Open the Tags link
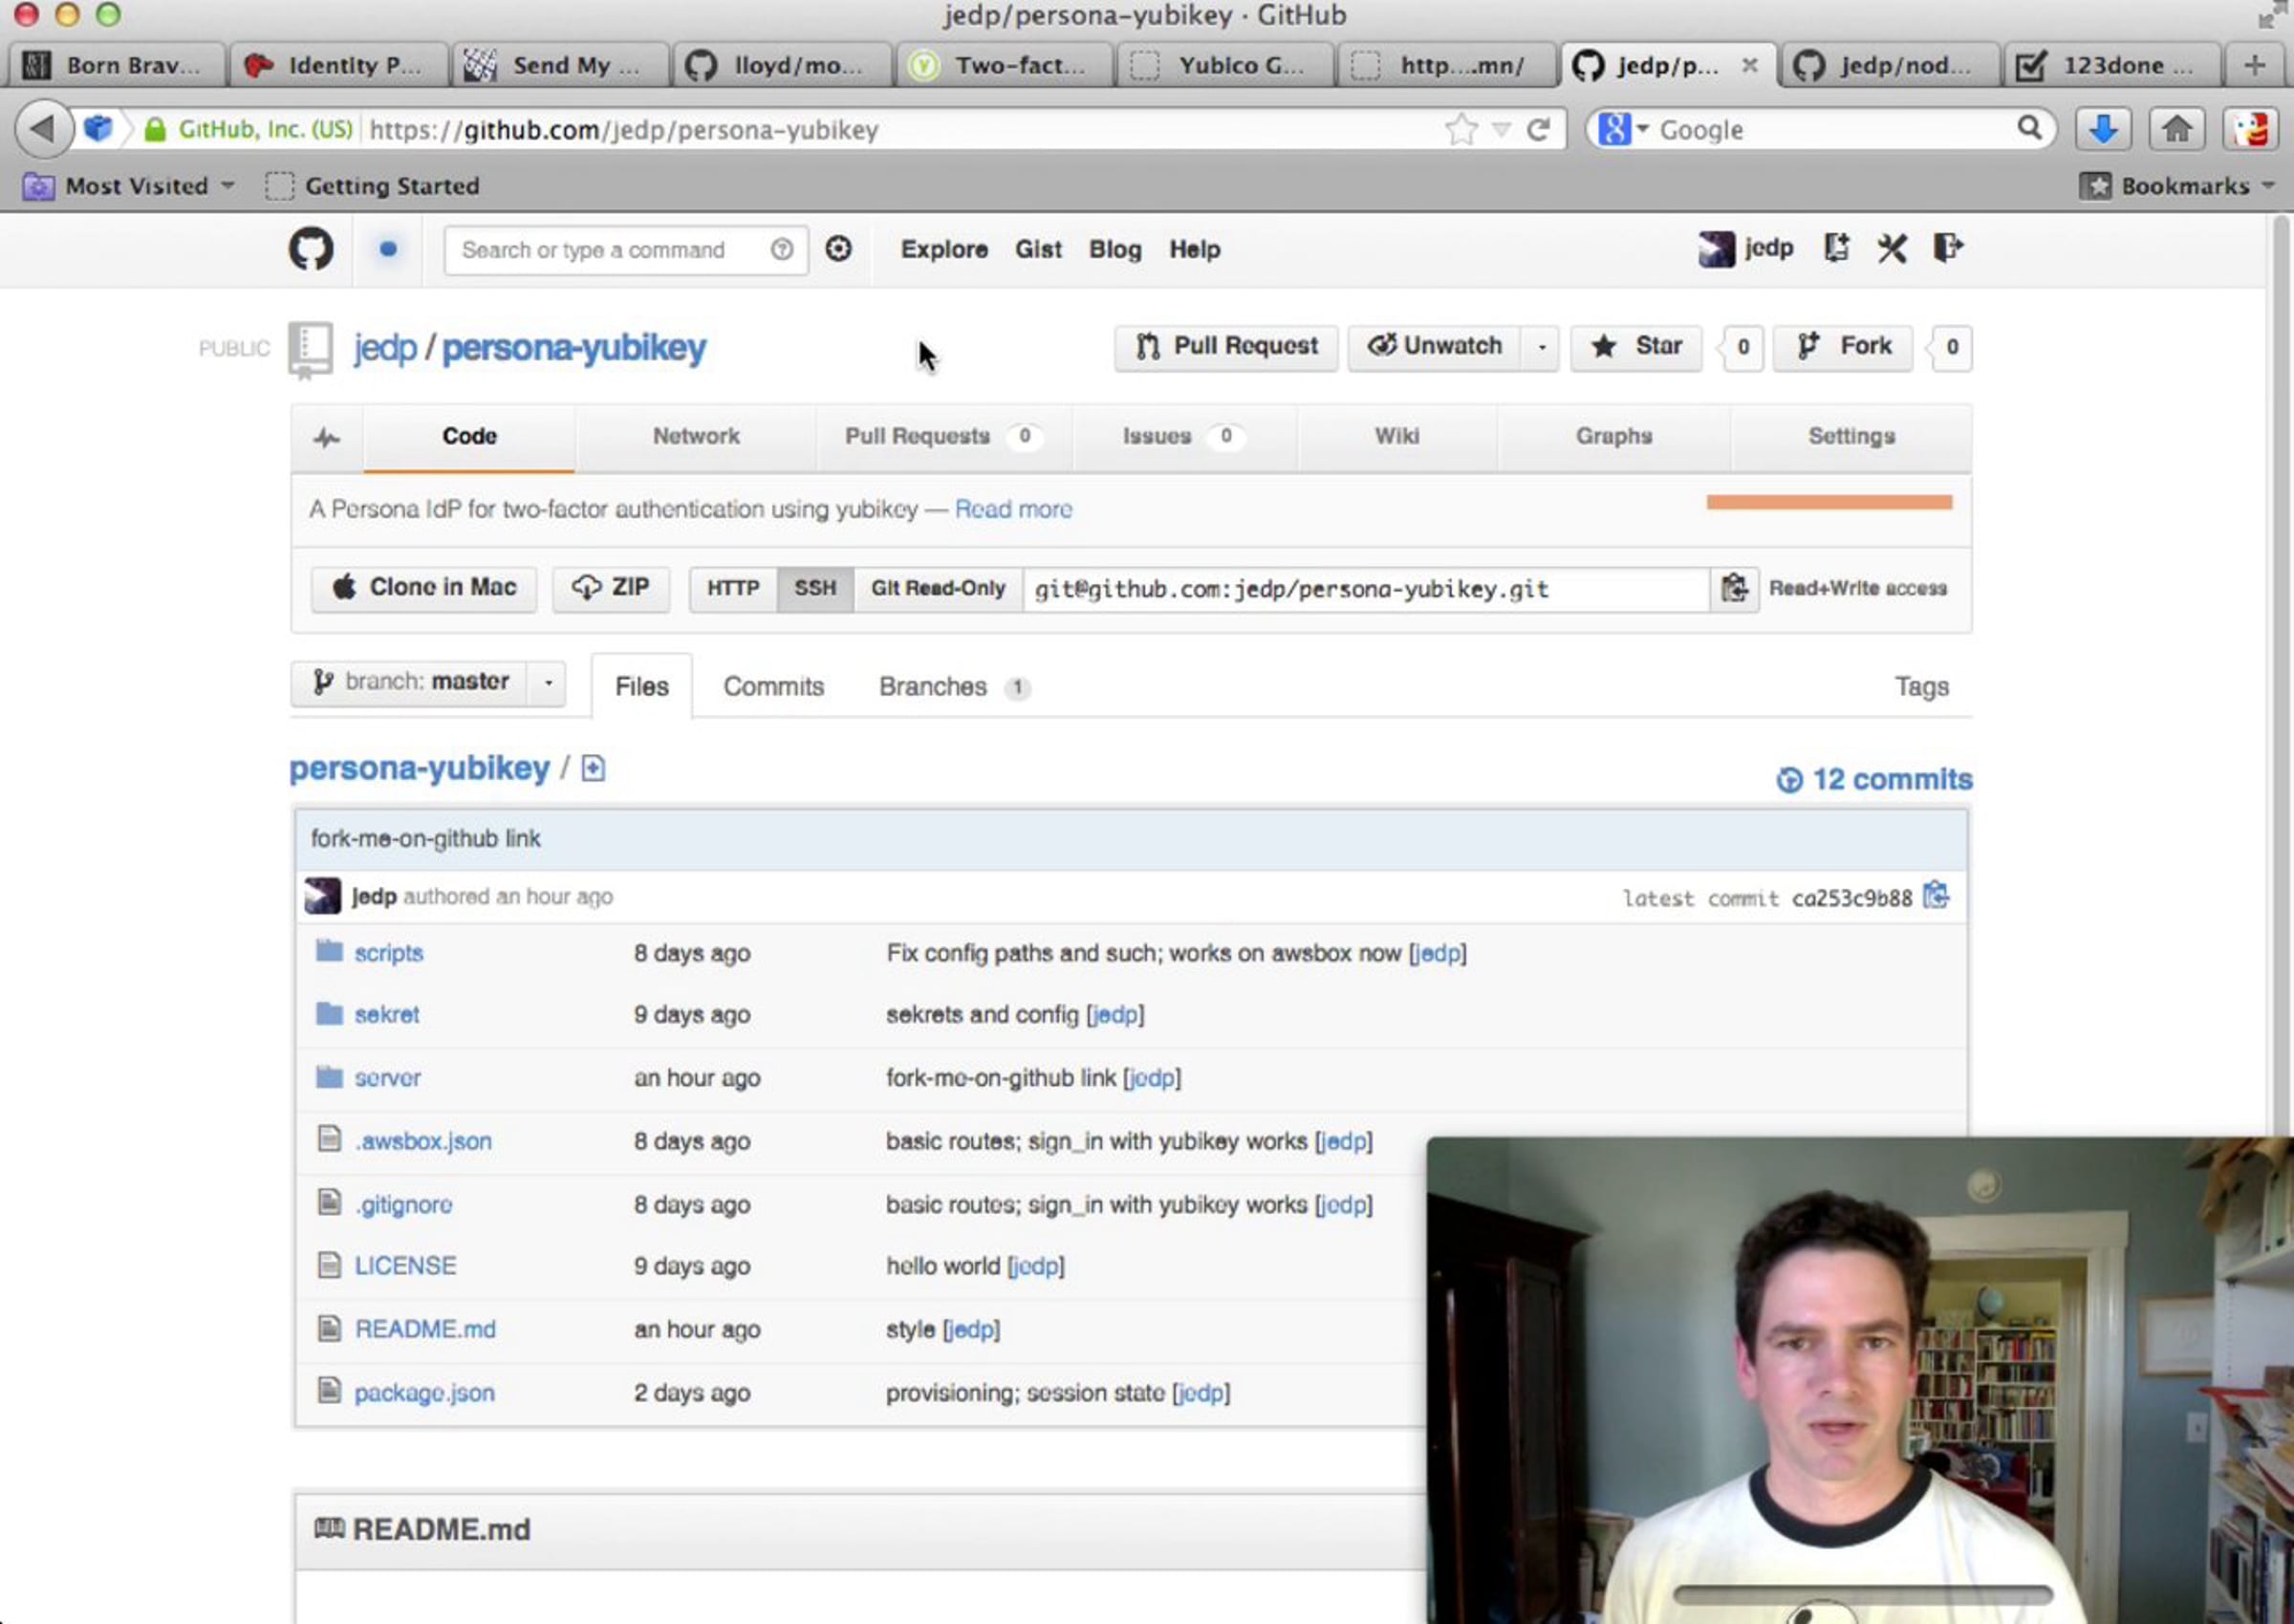Screen dimensions: 2294x1624 click(x=1921, y=687)
